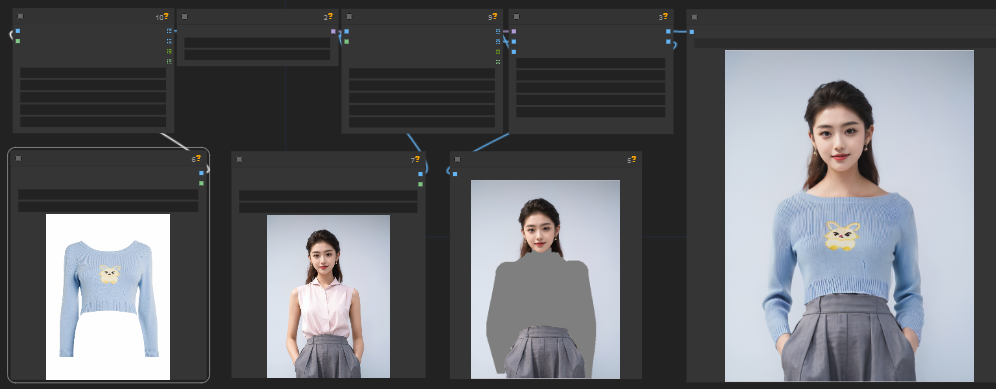The height and width of the screenshot is (389, 996).
Task: Select node 10's green input port
Action: (18, 41)
